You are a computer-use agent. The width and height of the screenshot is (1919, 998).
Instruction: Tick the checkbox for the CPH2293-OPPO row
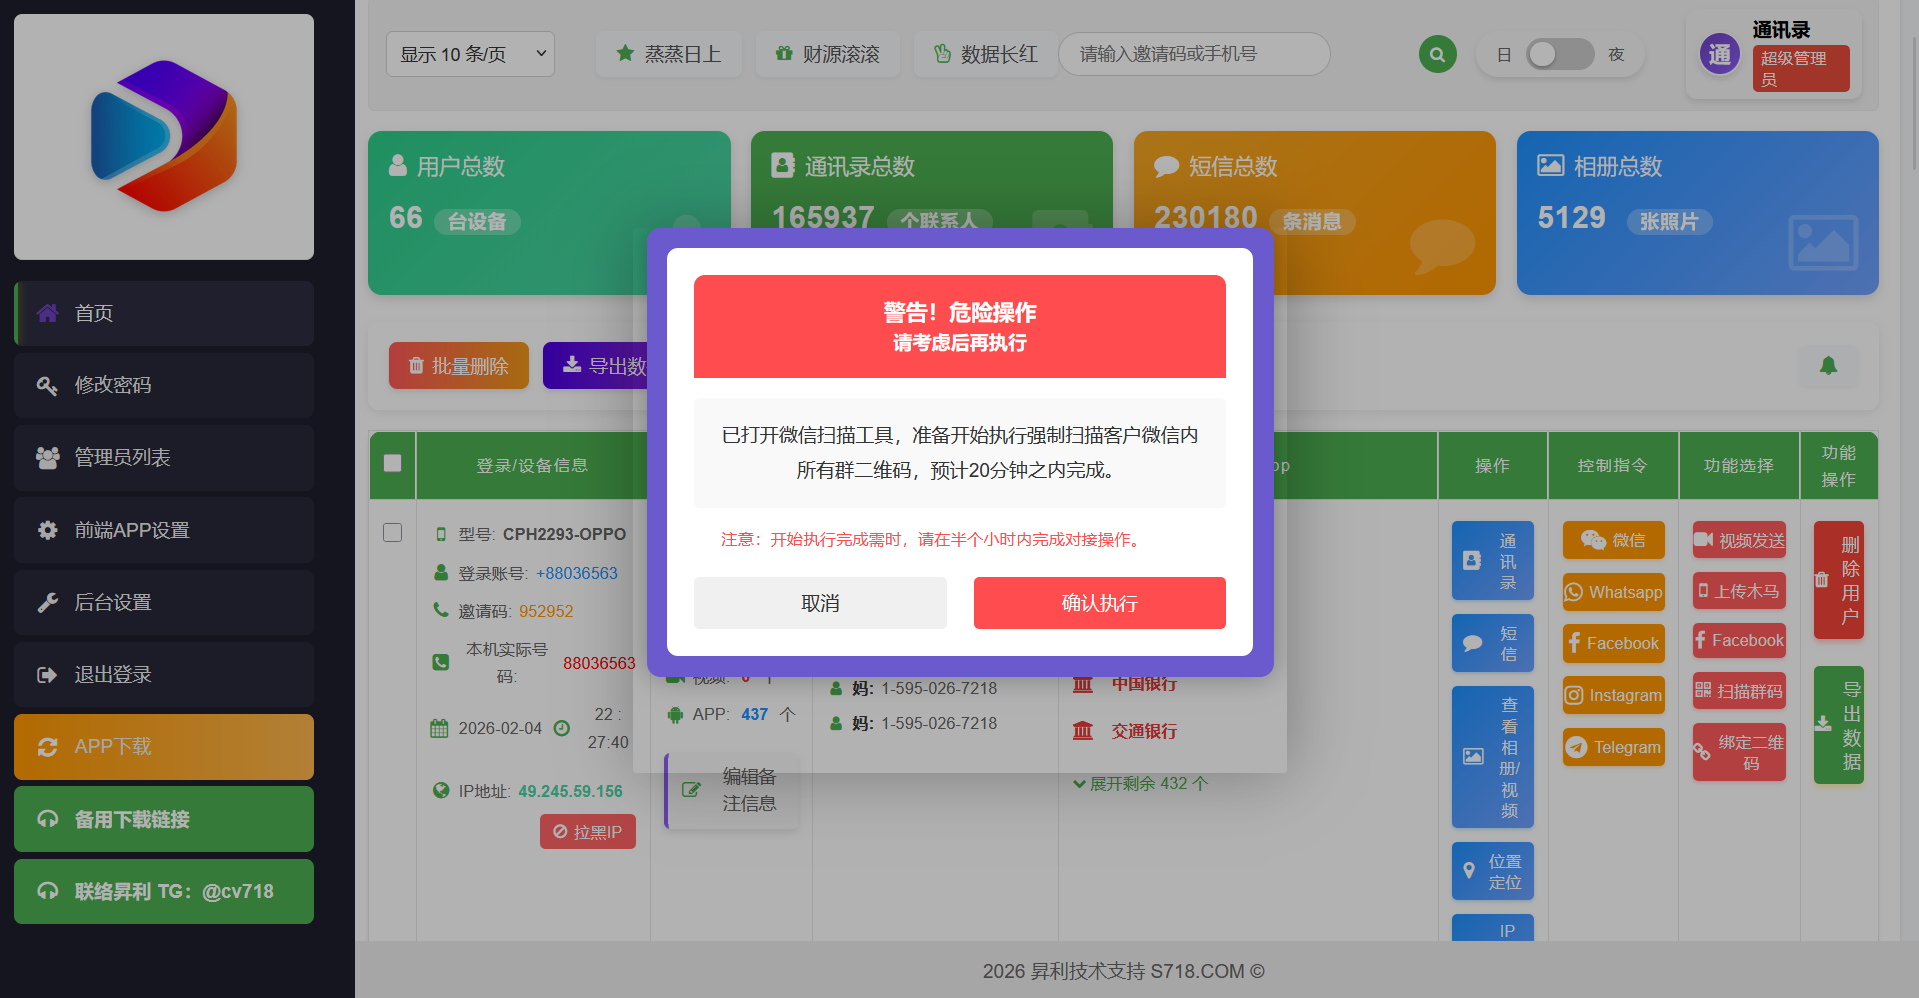coord(393,533)
